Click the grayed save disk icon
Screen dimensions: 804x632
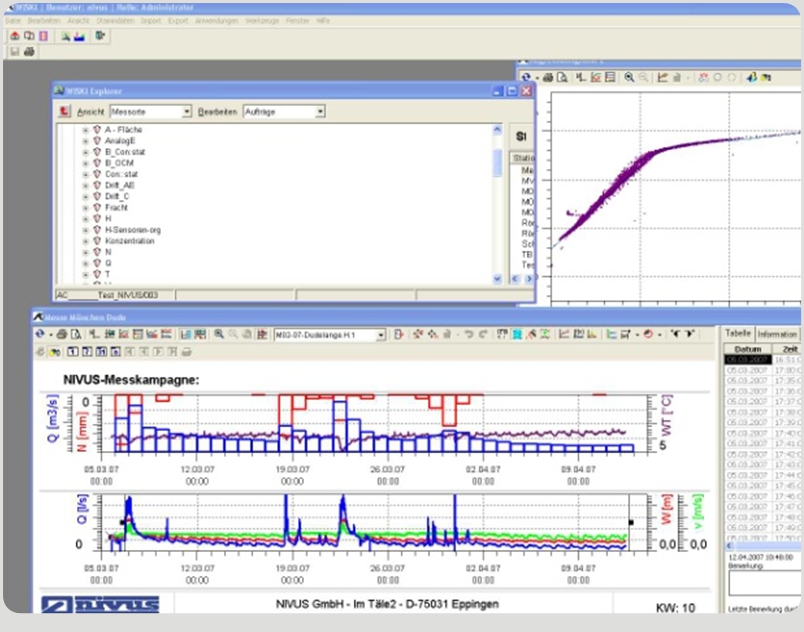pyautogui.click(x=14, y=51)
